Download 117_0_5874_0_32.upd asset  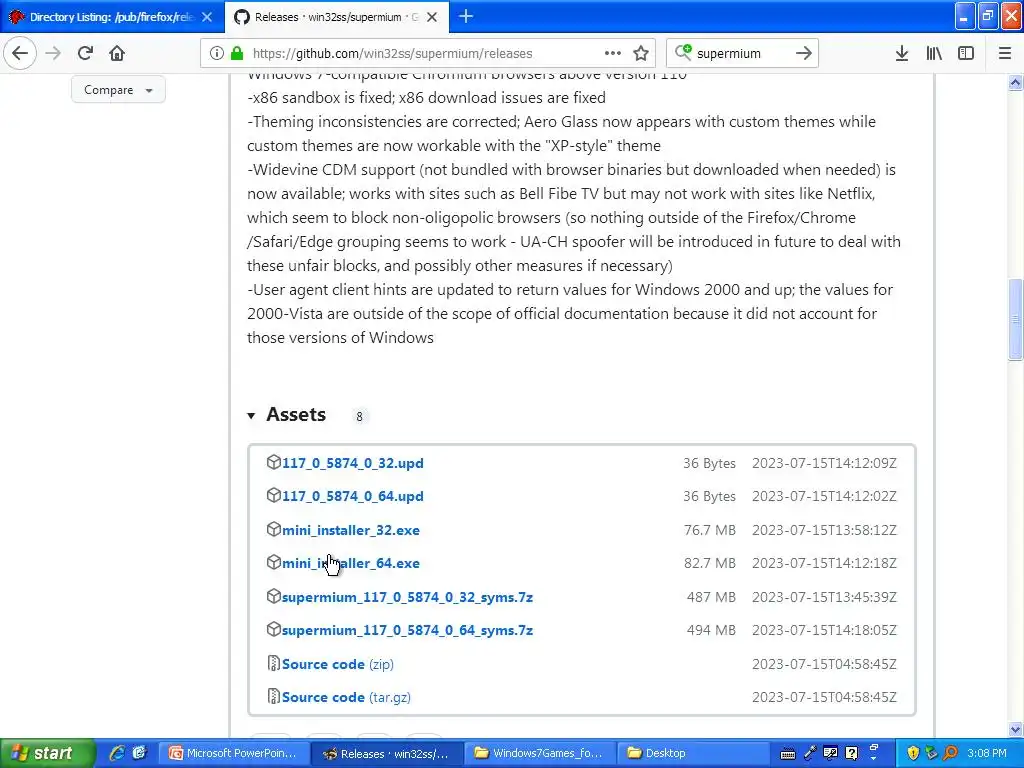coord(353,463)
